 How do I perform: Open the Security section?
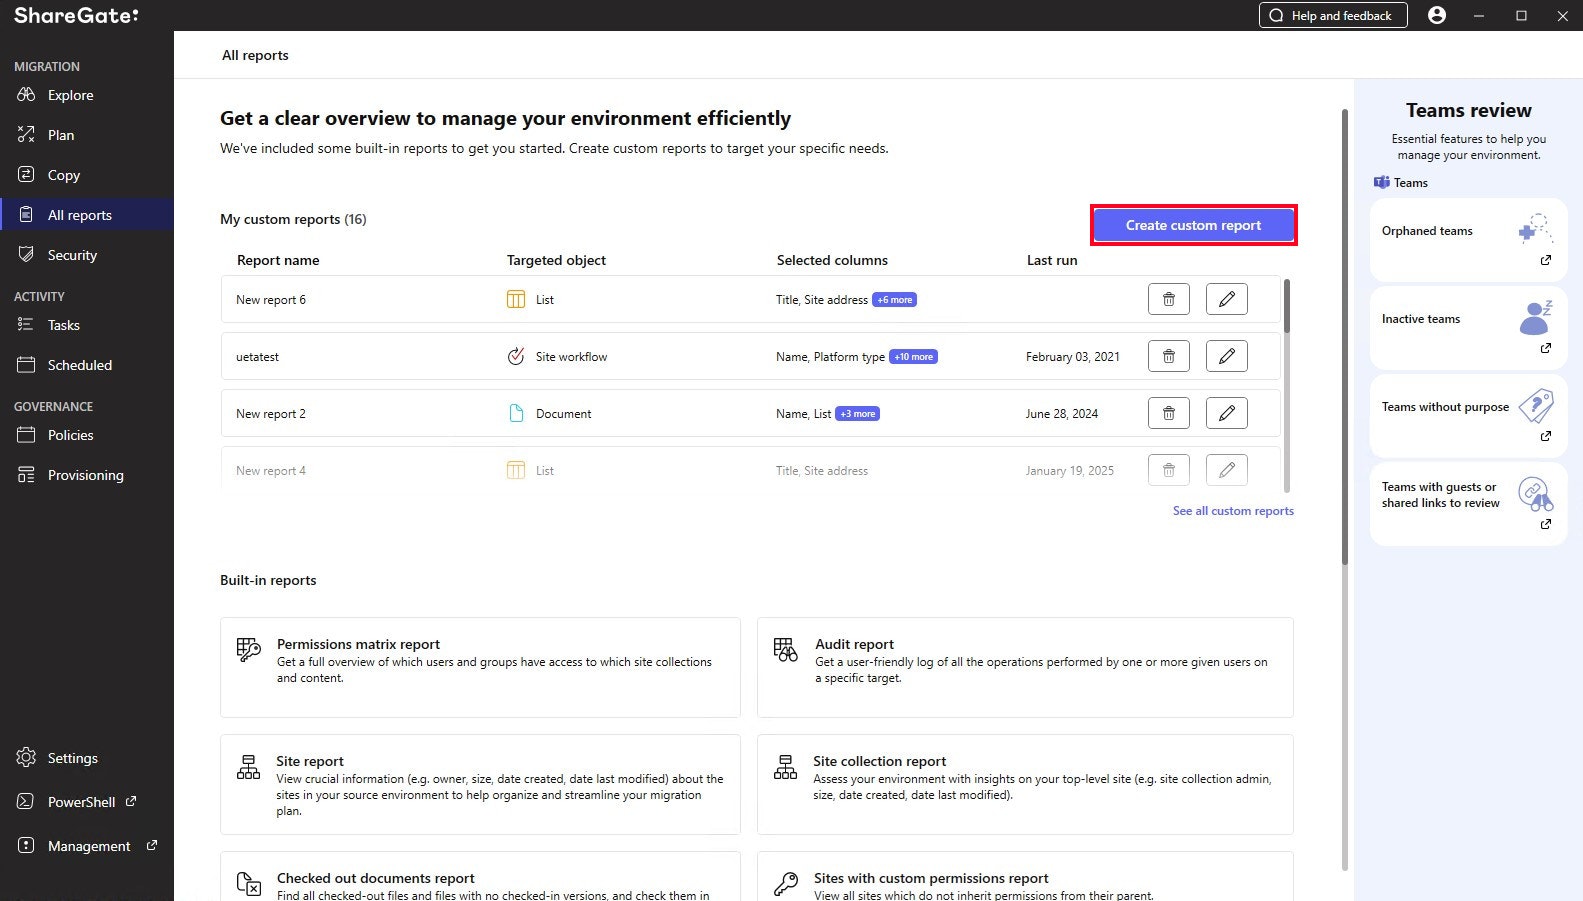point(72,255)
